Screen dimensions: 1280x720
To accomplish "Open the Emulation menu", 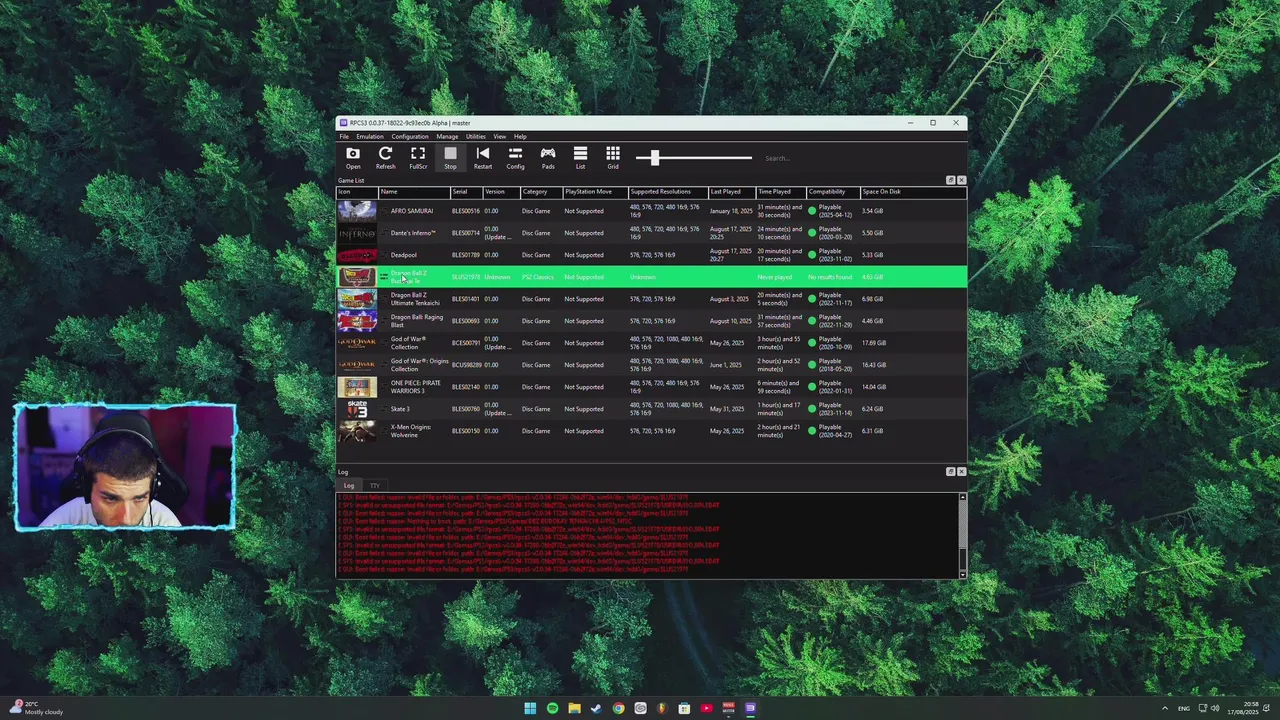I will click(x=370, y=136).
